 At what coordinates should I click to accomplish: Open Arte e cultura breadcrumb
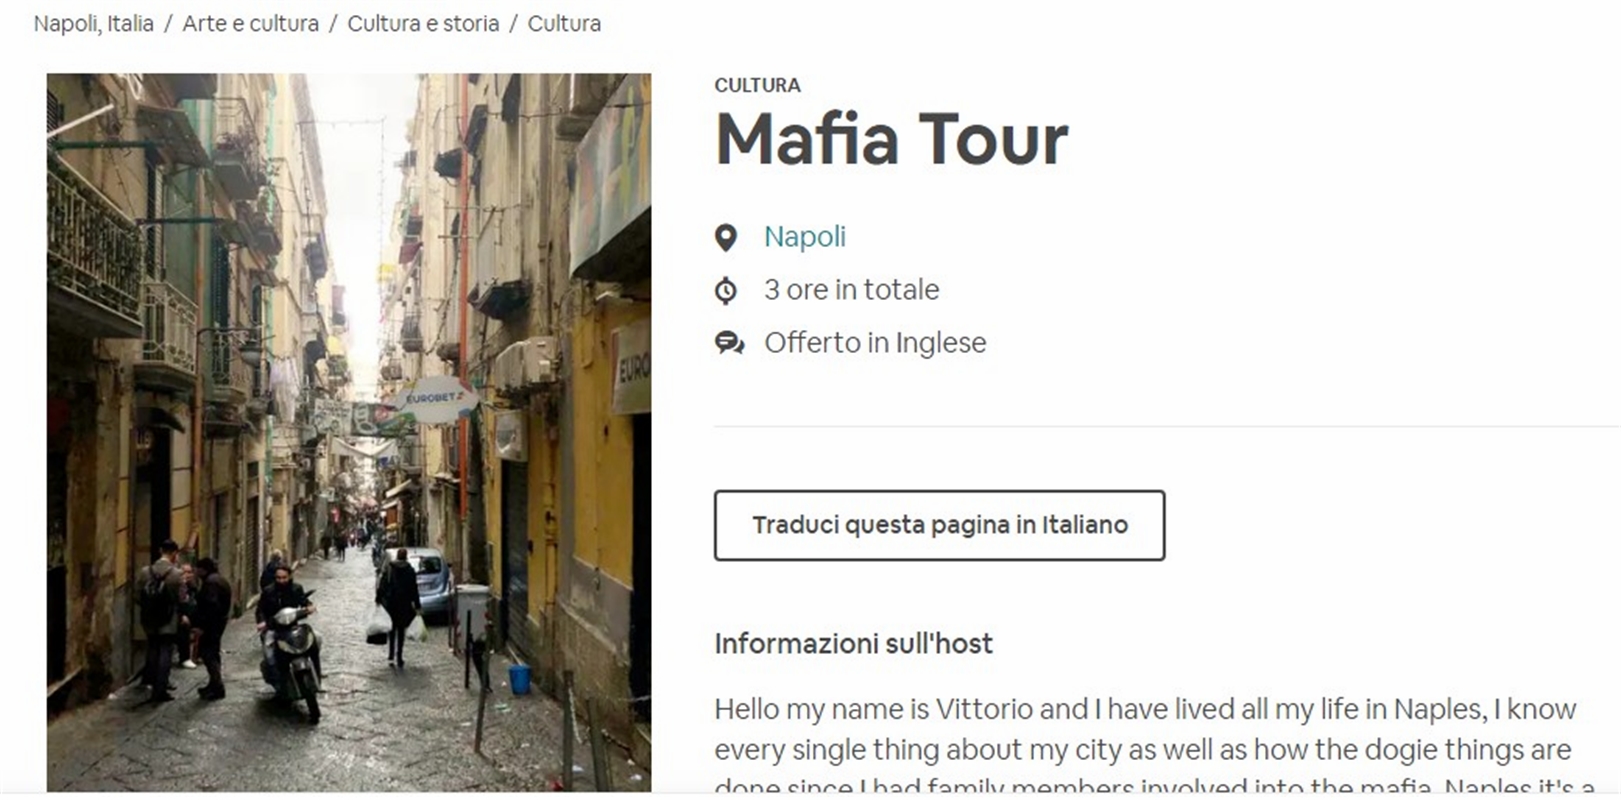click(x=250, y=24)
